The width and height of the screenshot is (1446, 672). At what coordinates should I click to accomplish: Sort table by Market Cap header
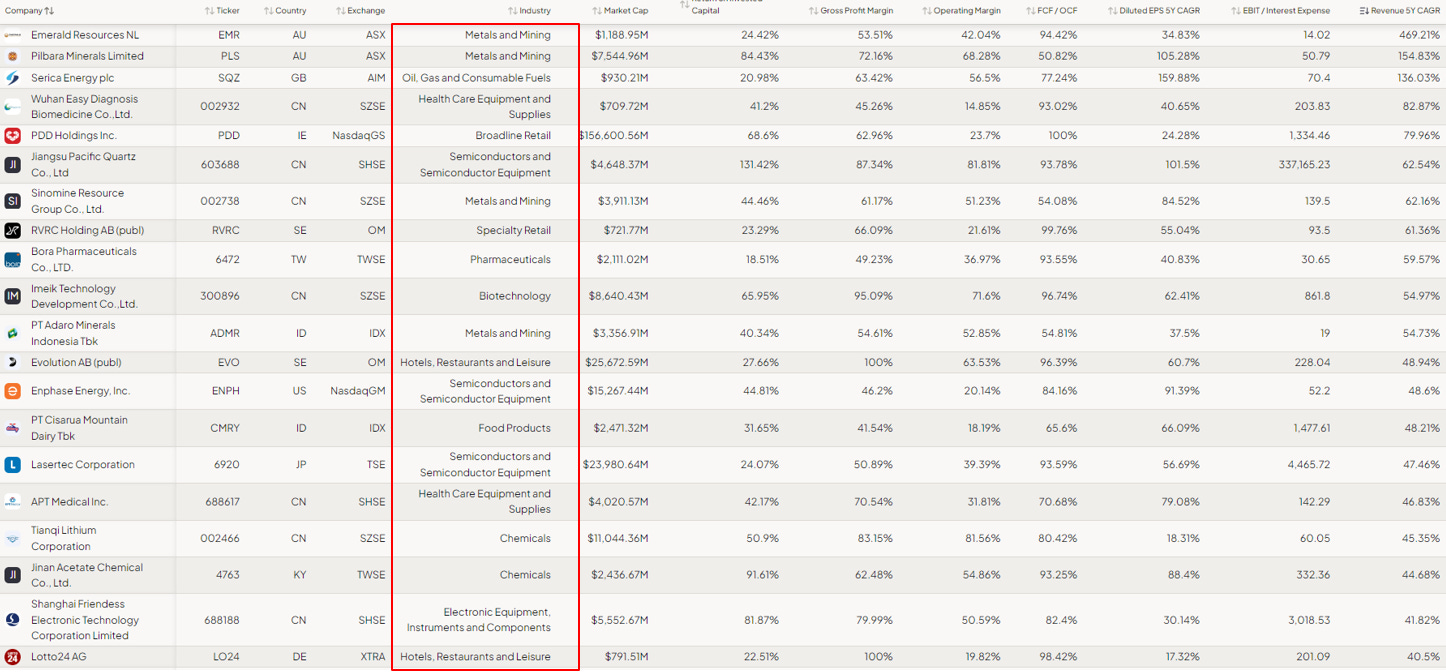(x=620, y=10)
